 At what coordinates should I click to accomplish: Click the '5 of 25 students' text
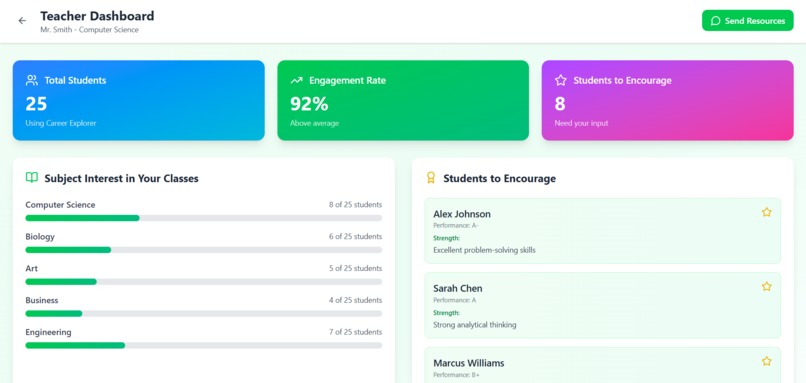tap(355, 268)
